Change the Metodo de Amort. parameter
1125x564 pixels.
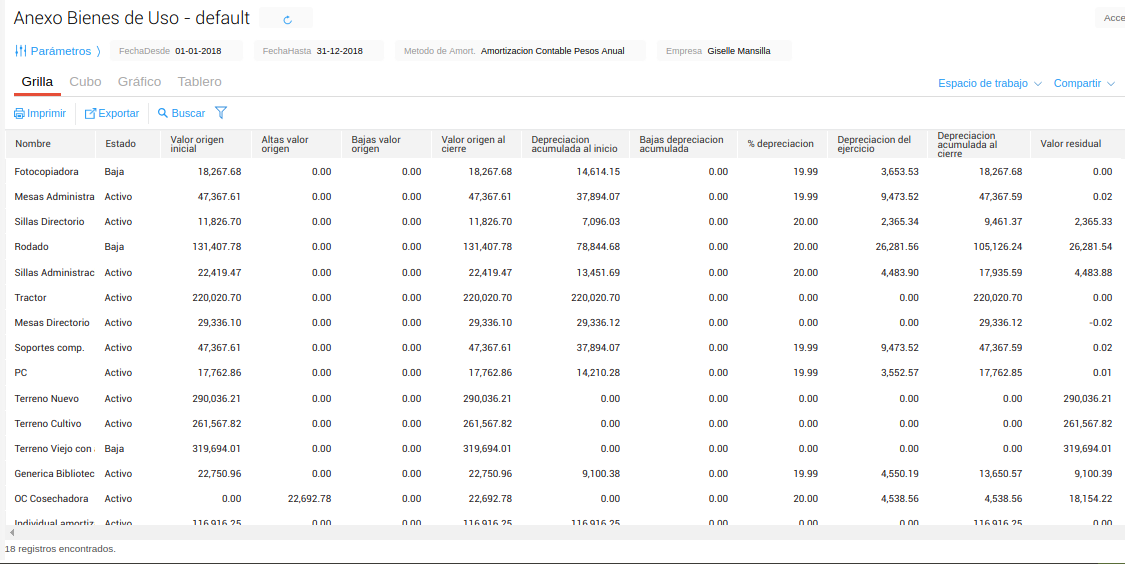point(552,51)
